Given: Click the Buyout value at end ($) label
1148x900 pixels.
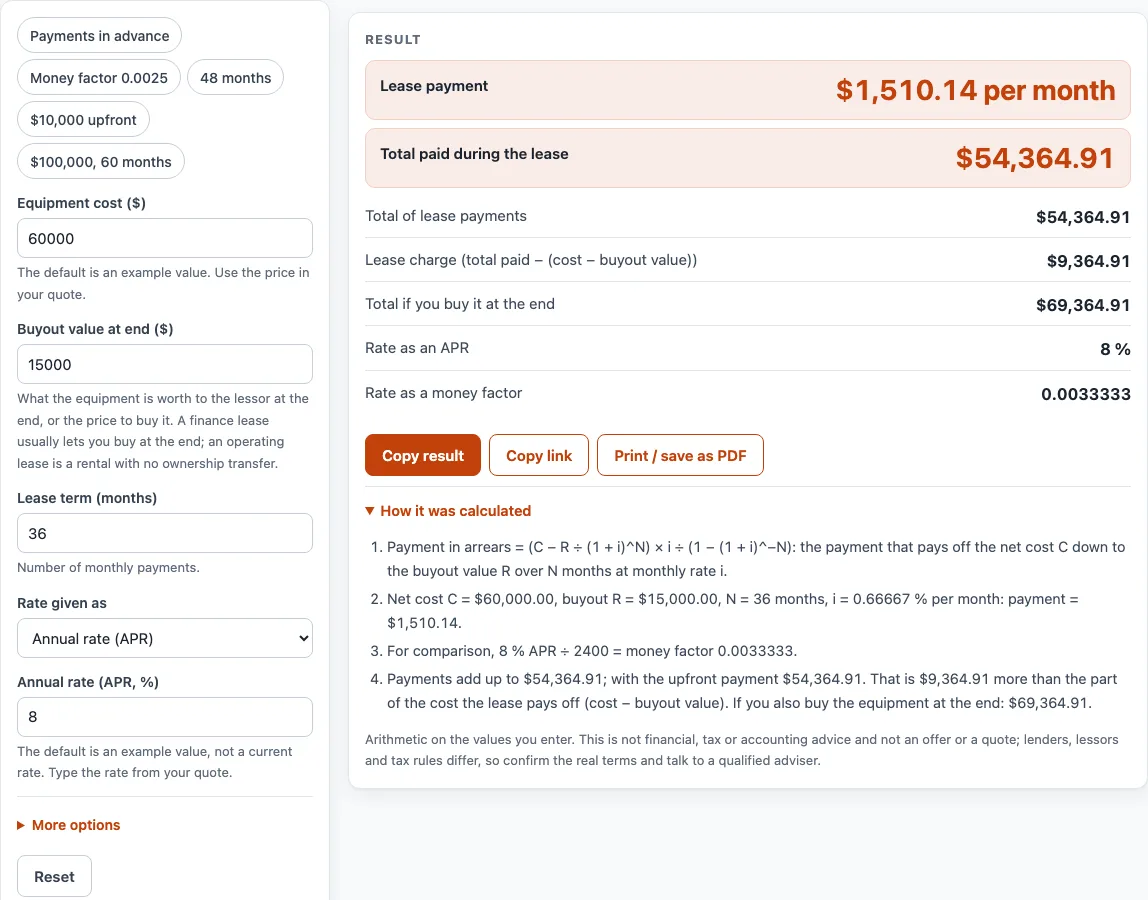Looking at the screenshot, I should tap(95, 329).
